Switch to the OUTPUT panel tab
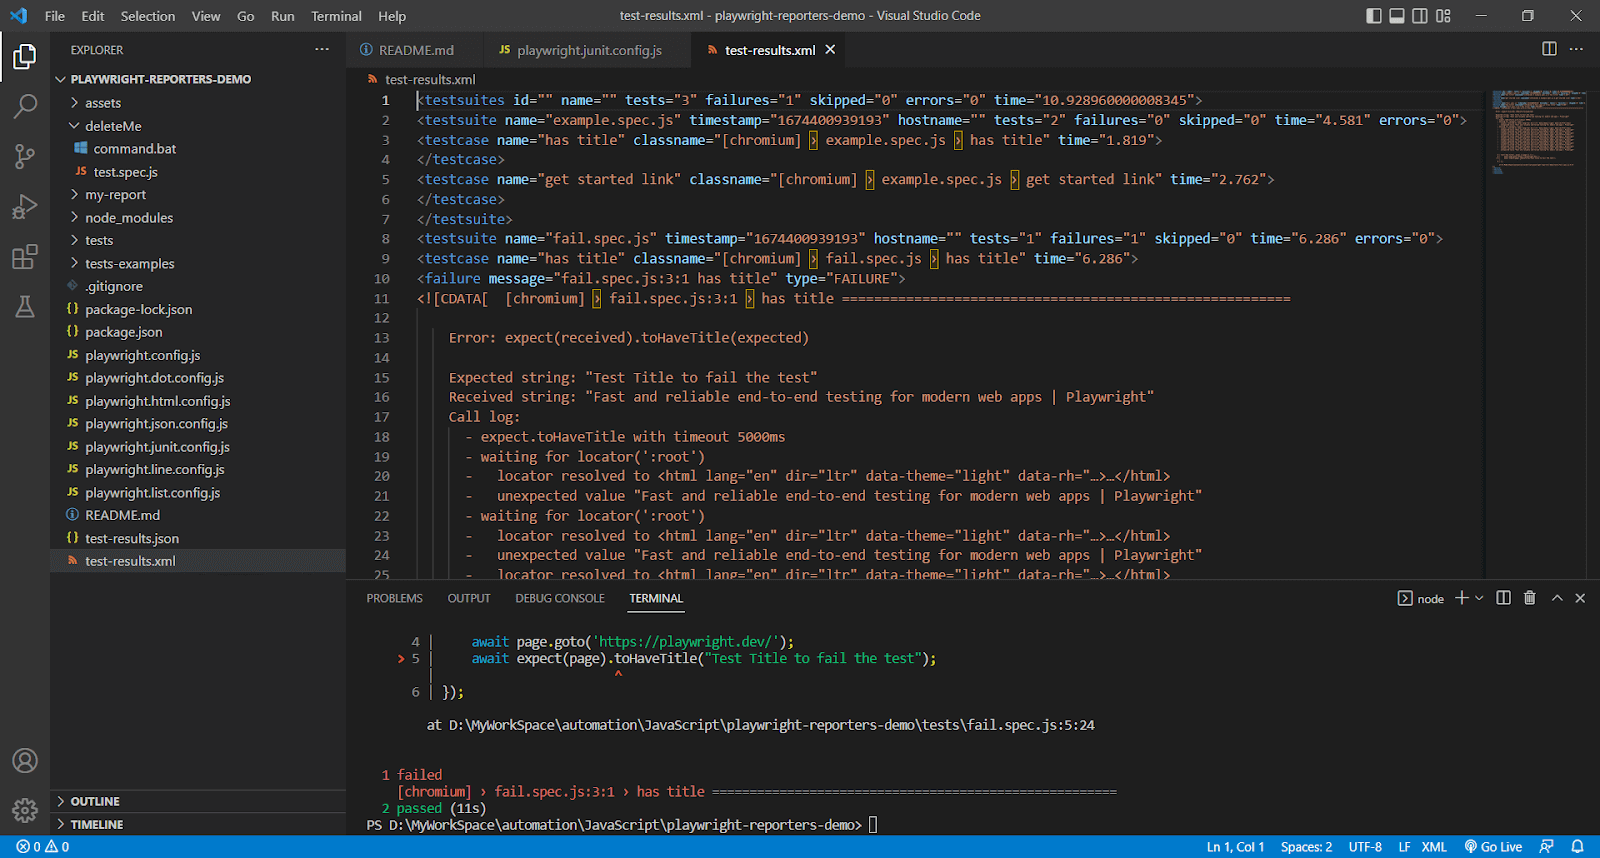The image size is (1600, 858). 469,598
